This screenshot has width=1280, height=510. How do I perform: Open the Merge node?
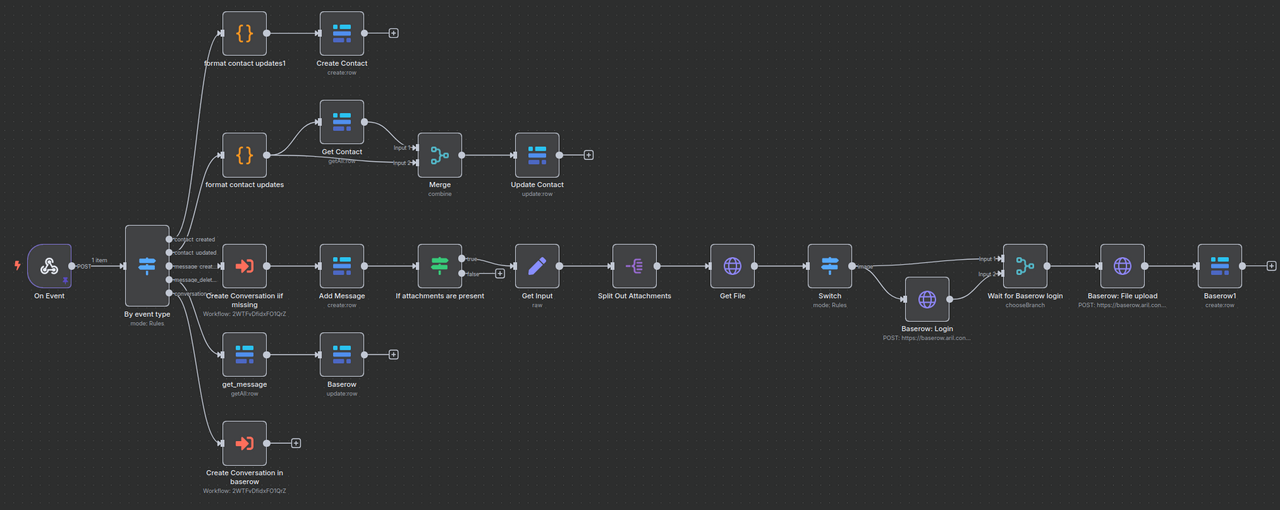coord(440,155)
